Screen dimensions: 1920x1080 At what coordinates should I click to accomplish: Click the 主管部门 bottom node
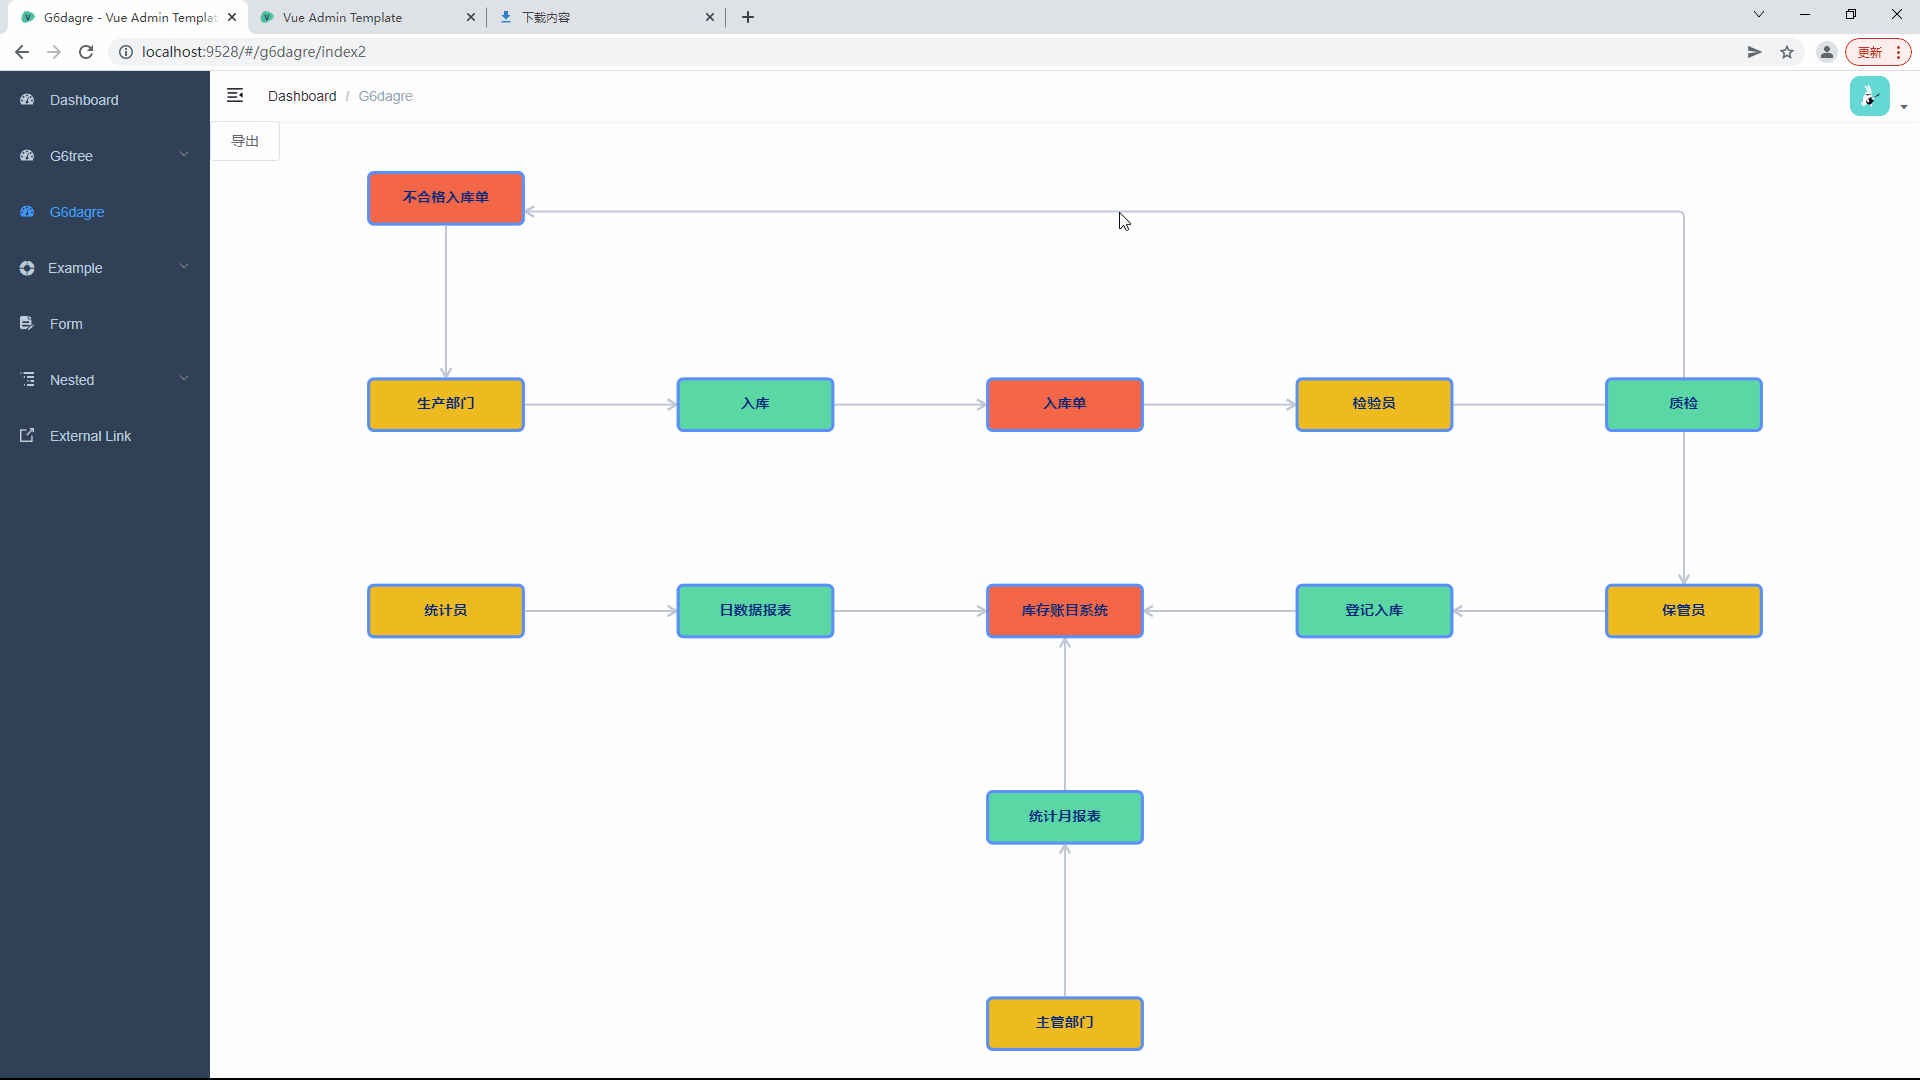click(x=1064, y=1022)
